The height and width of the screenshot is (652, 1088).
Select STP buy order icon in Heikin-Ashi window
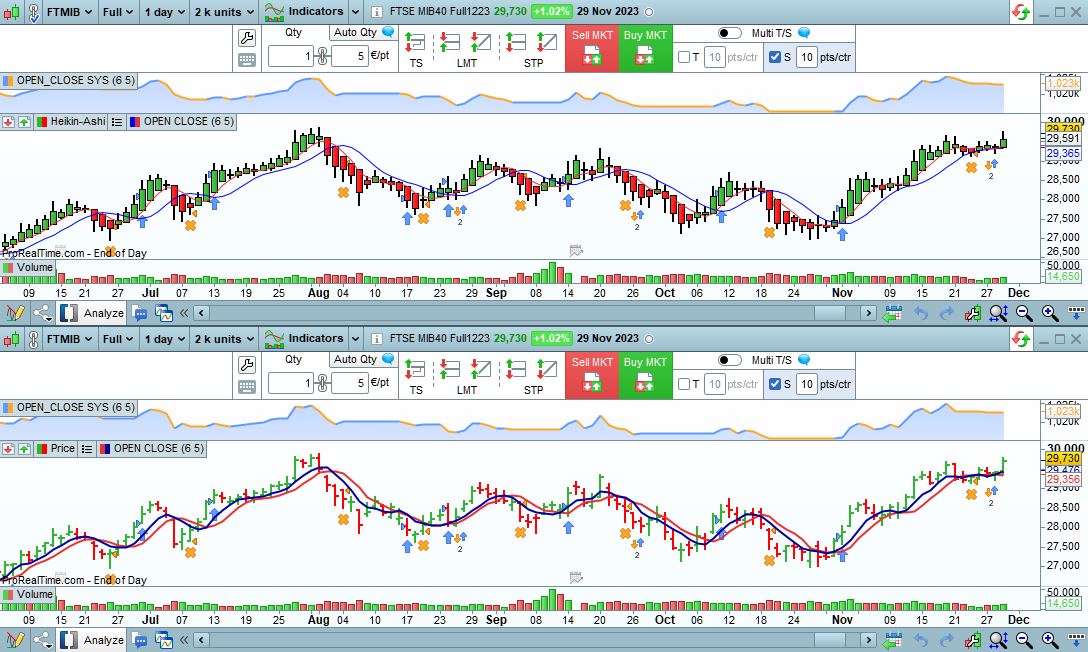tap(547, 43)
